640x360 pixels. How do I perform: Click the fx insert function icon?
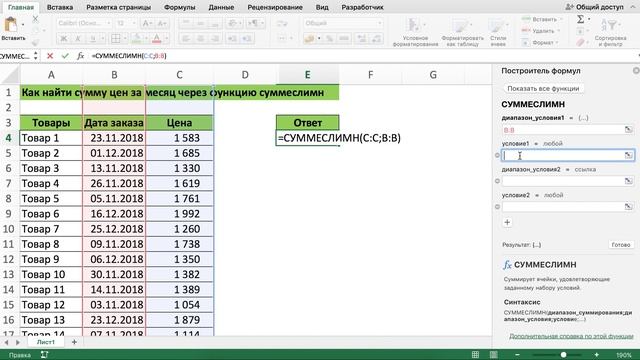click(x=80, y=56)
